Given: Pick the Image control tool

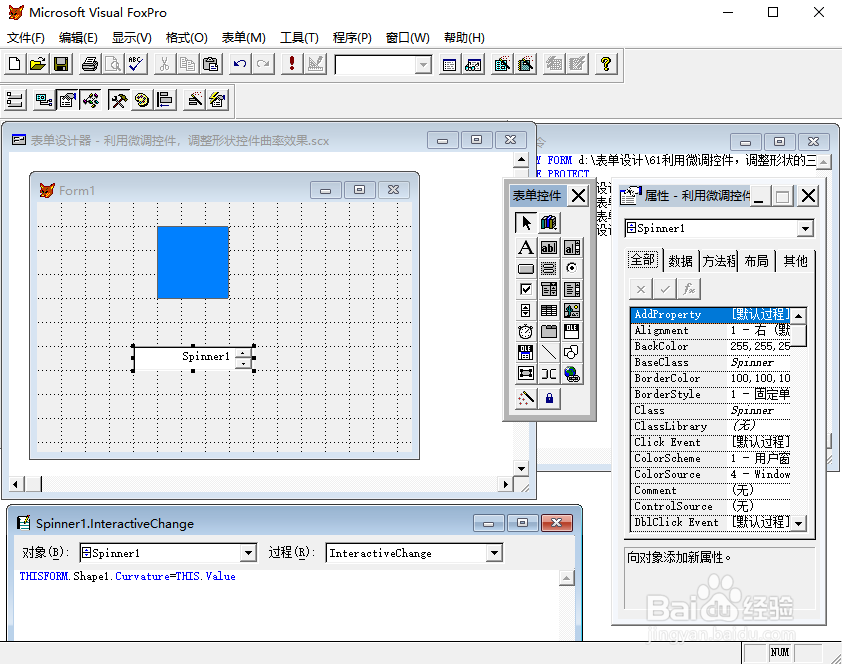Looking at the screenshot, I should click(x=572, y=310).
